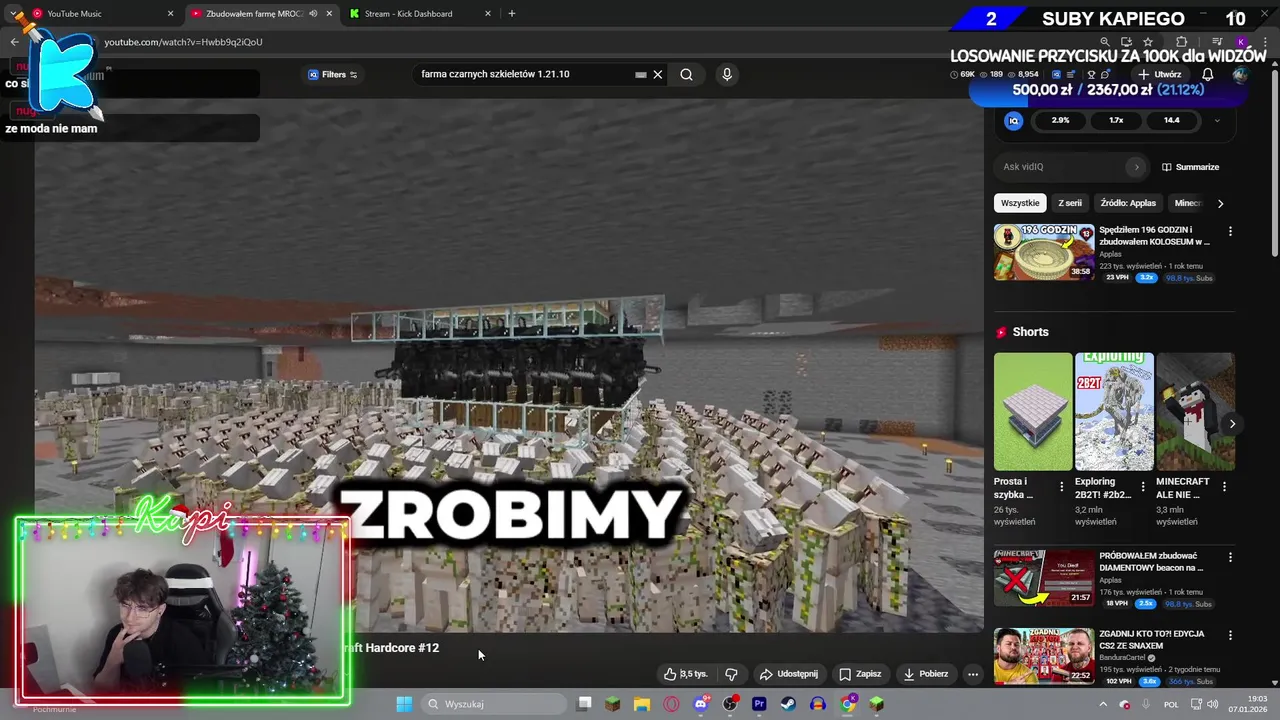Open options for Exploring 2B2T Short

point(1143,487)
